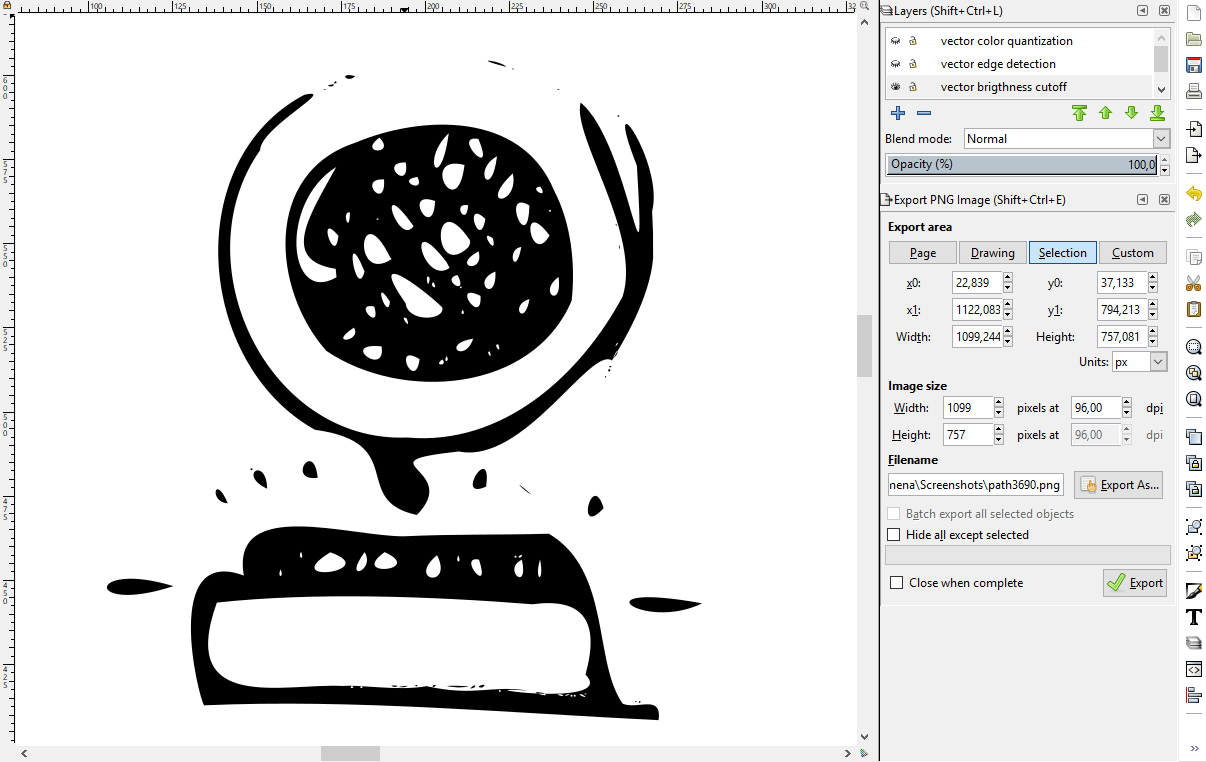Select Custom export area
1206x762 pixels.
tap(1133, 253)
